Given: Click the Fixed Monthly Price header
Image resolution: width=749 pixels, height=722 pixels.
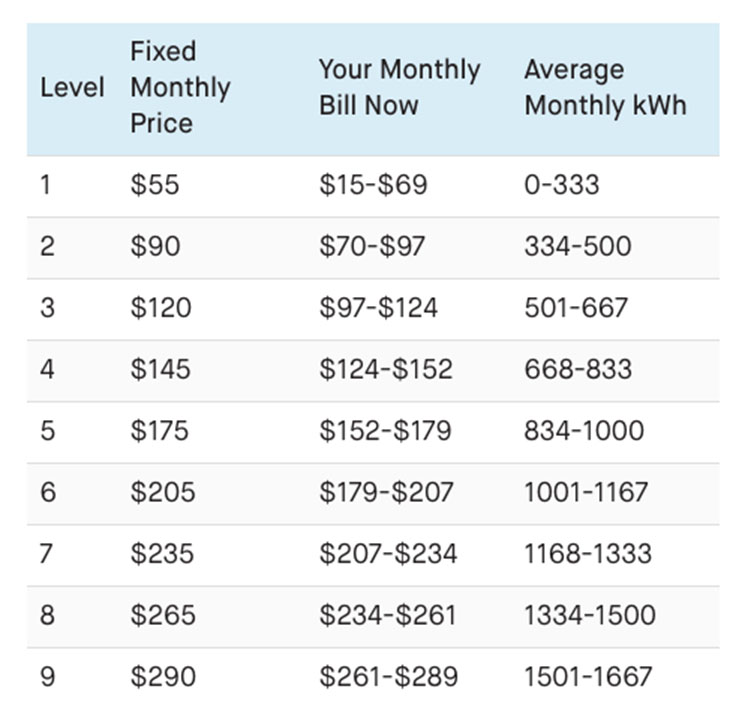Looking at the screenshot, I should pos(180,87).
